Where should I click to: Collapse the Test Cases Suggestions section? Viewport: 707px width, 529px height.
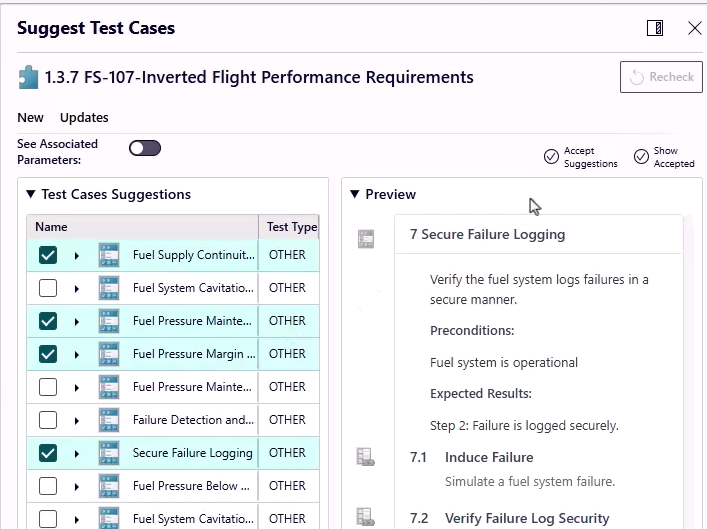[x=31, y=194]
